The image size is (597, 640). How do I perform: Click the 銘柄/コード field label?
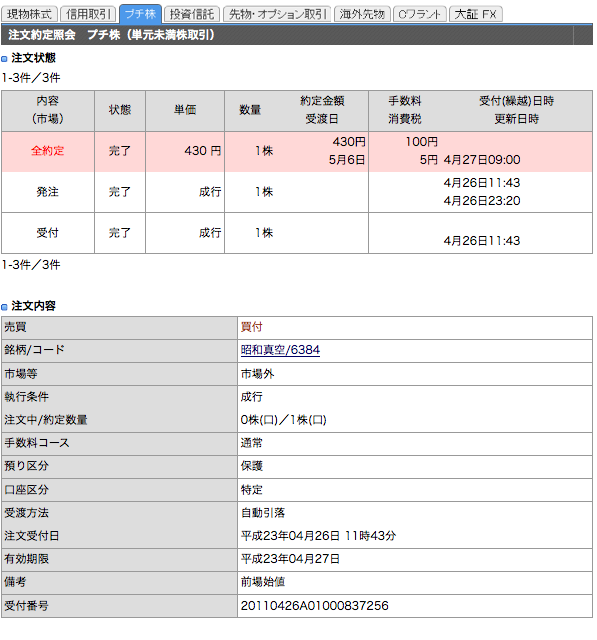[x=34, y=350]
